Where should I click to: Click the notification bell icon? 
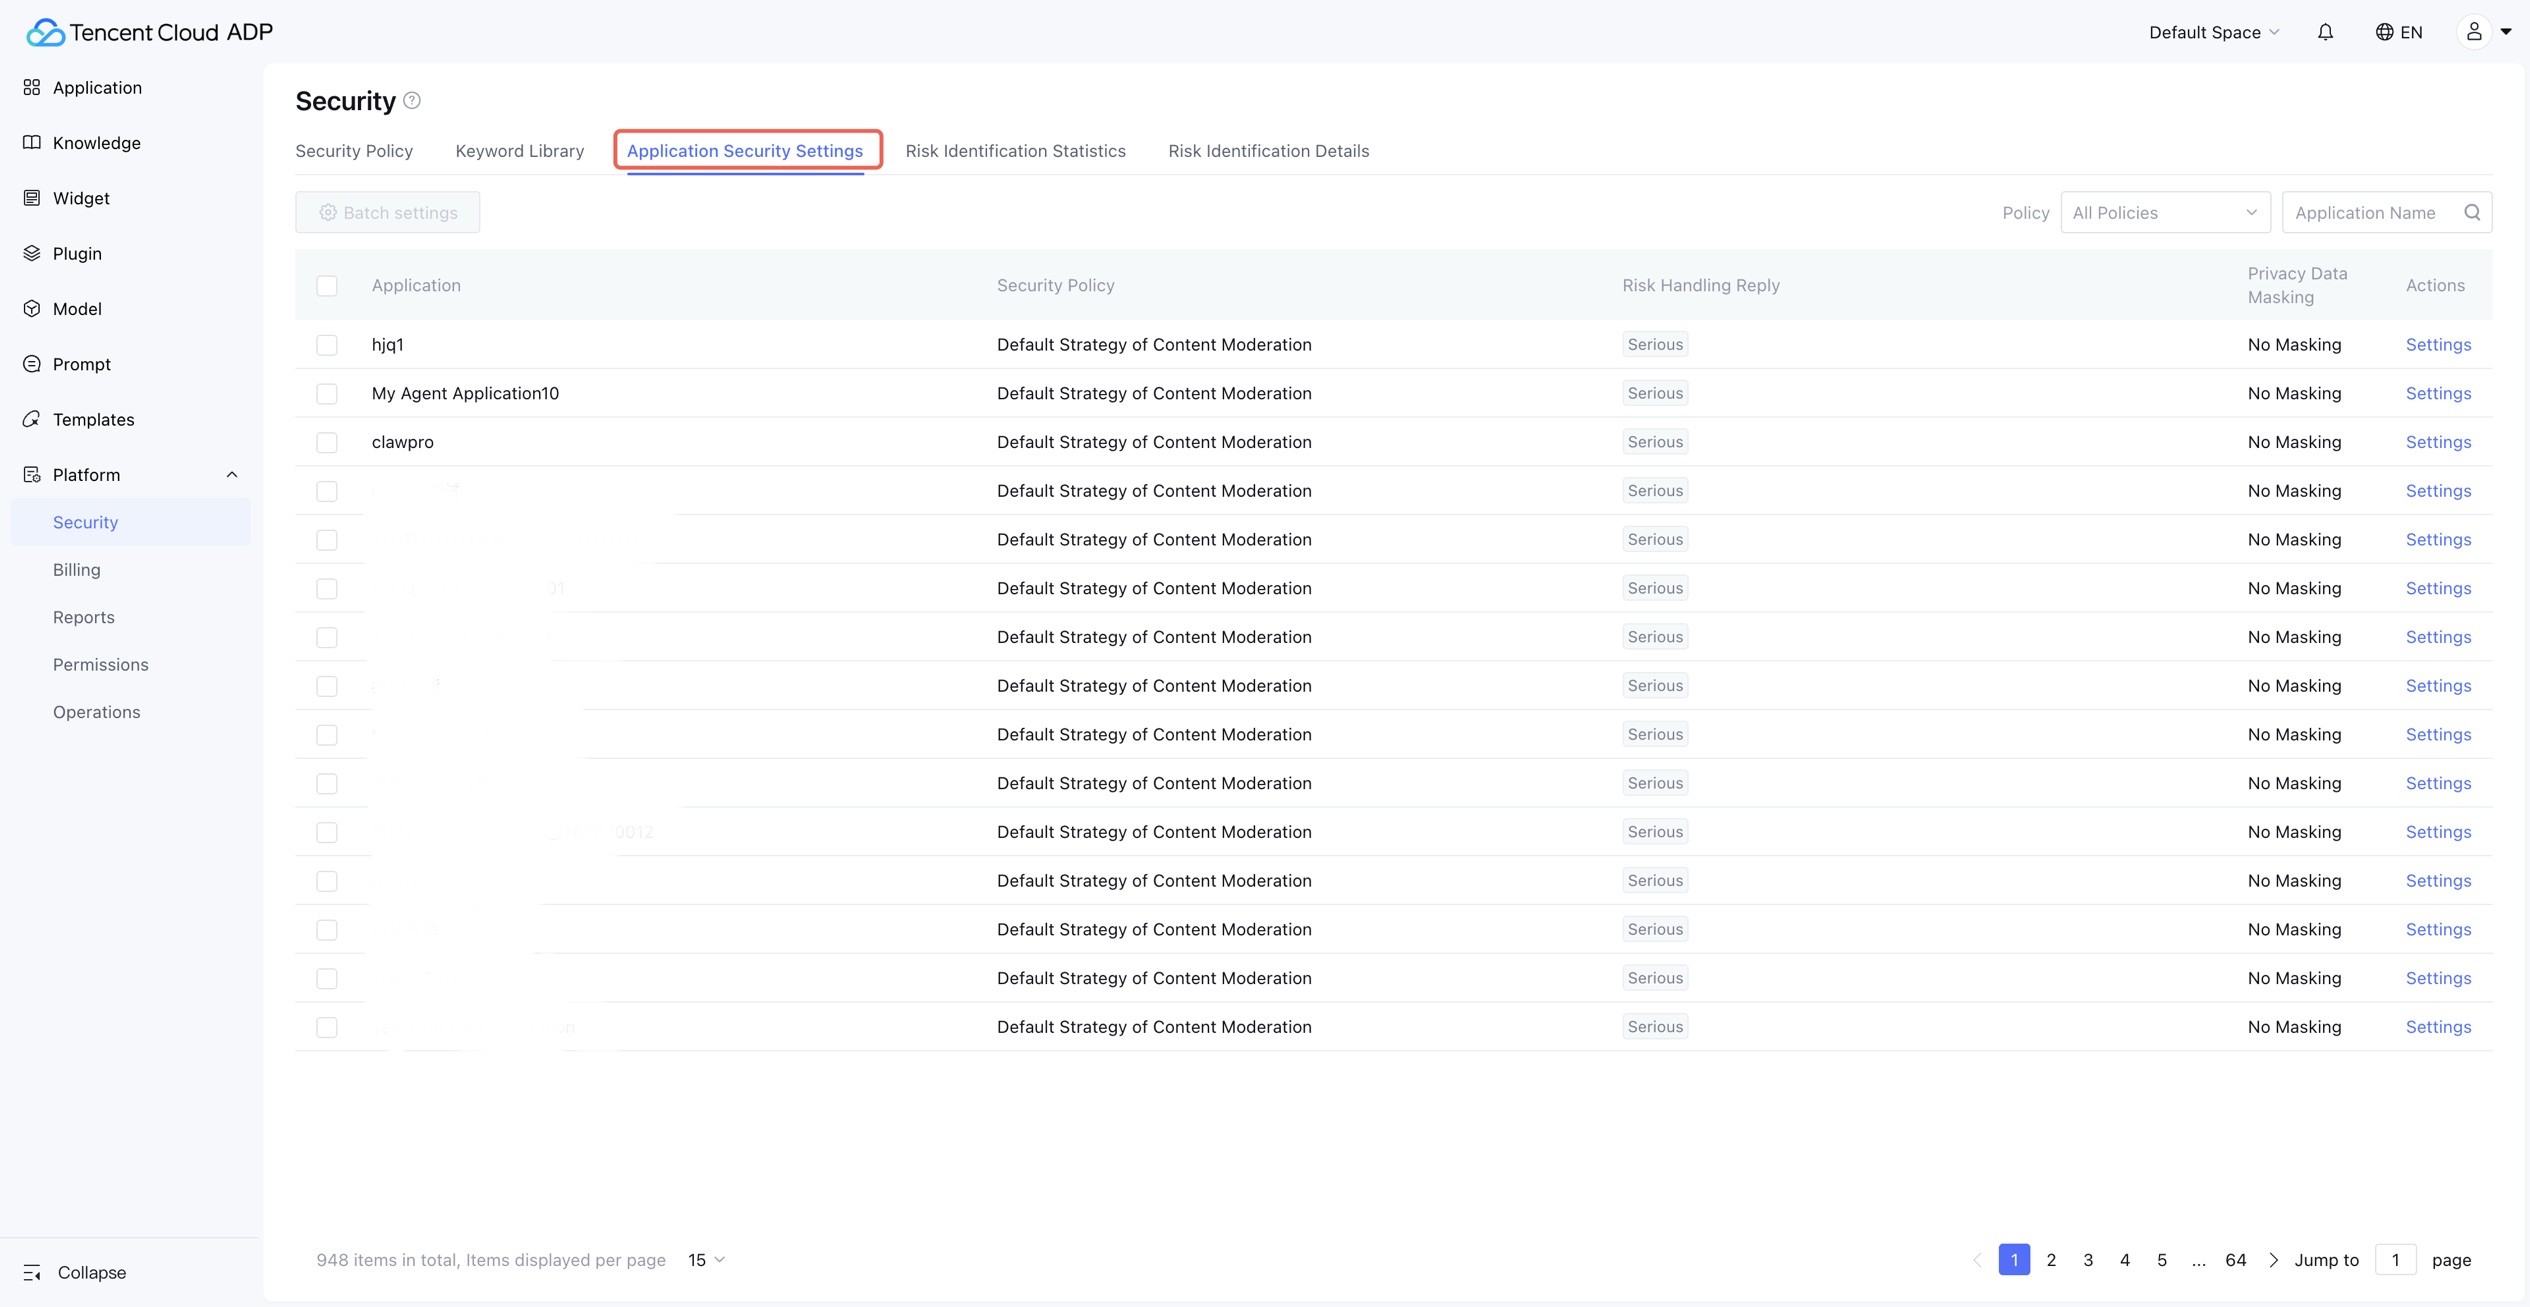pyautogui.click(x=2325, y=32)
